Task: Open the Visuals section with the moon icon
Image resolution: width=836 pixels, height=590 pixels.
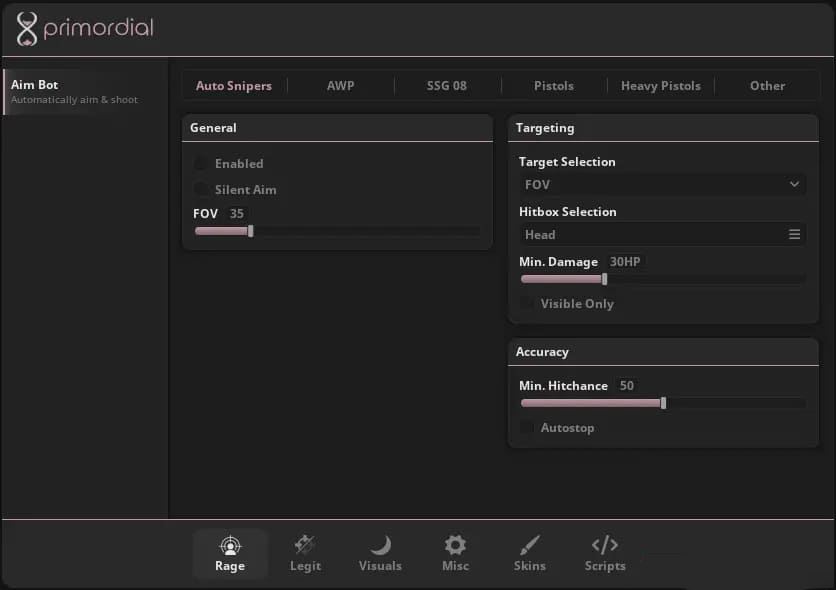Action: 380,554
